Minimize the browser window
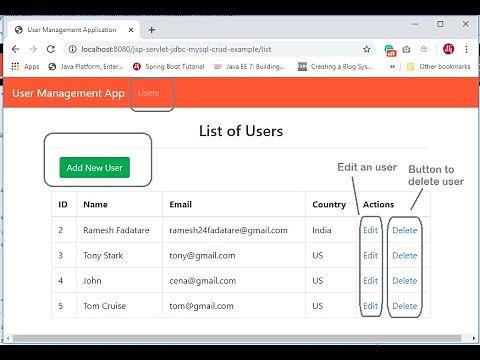This screenshot has height=360, width=480. click(x=415, y=24)
